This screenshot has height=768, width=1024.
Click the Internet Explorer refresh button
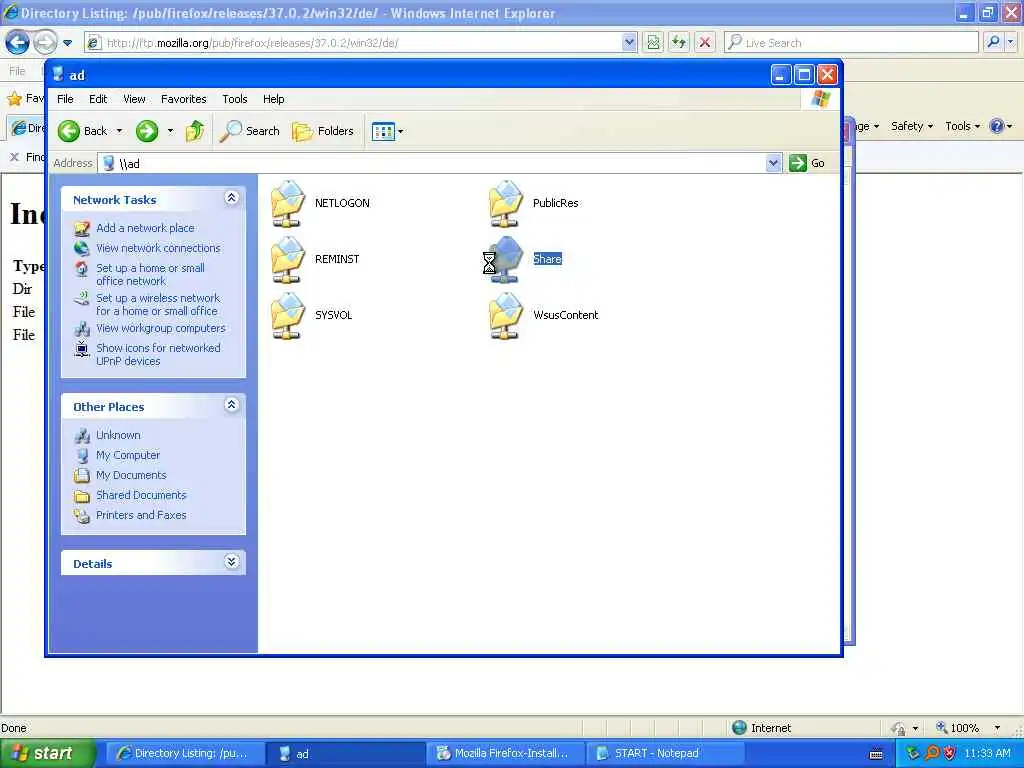pyautogui.click(x=679, y=43)
